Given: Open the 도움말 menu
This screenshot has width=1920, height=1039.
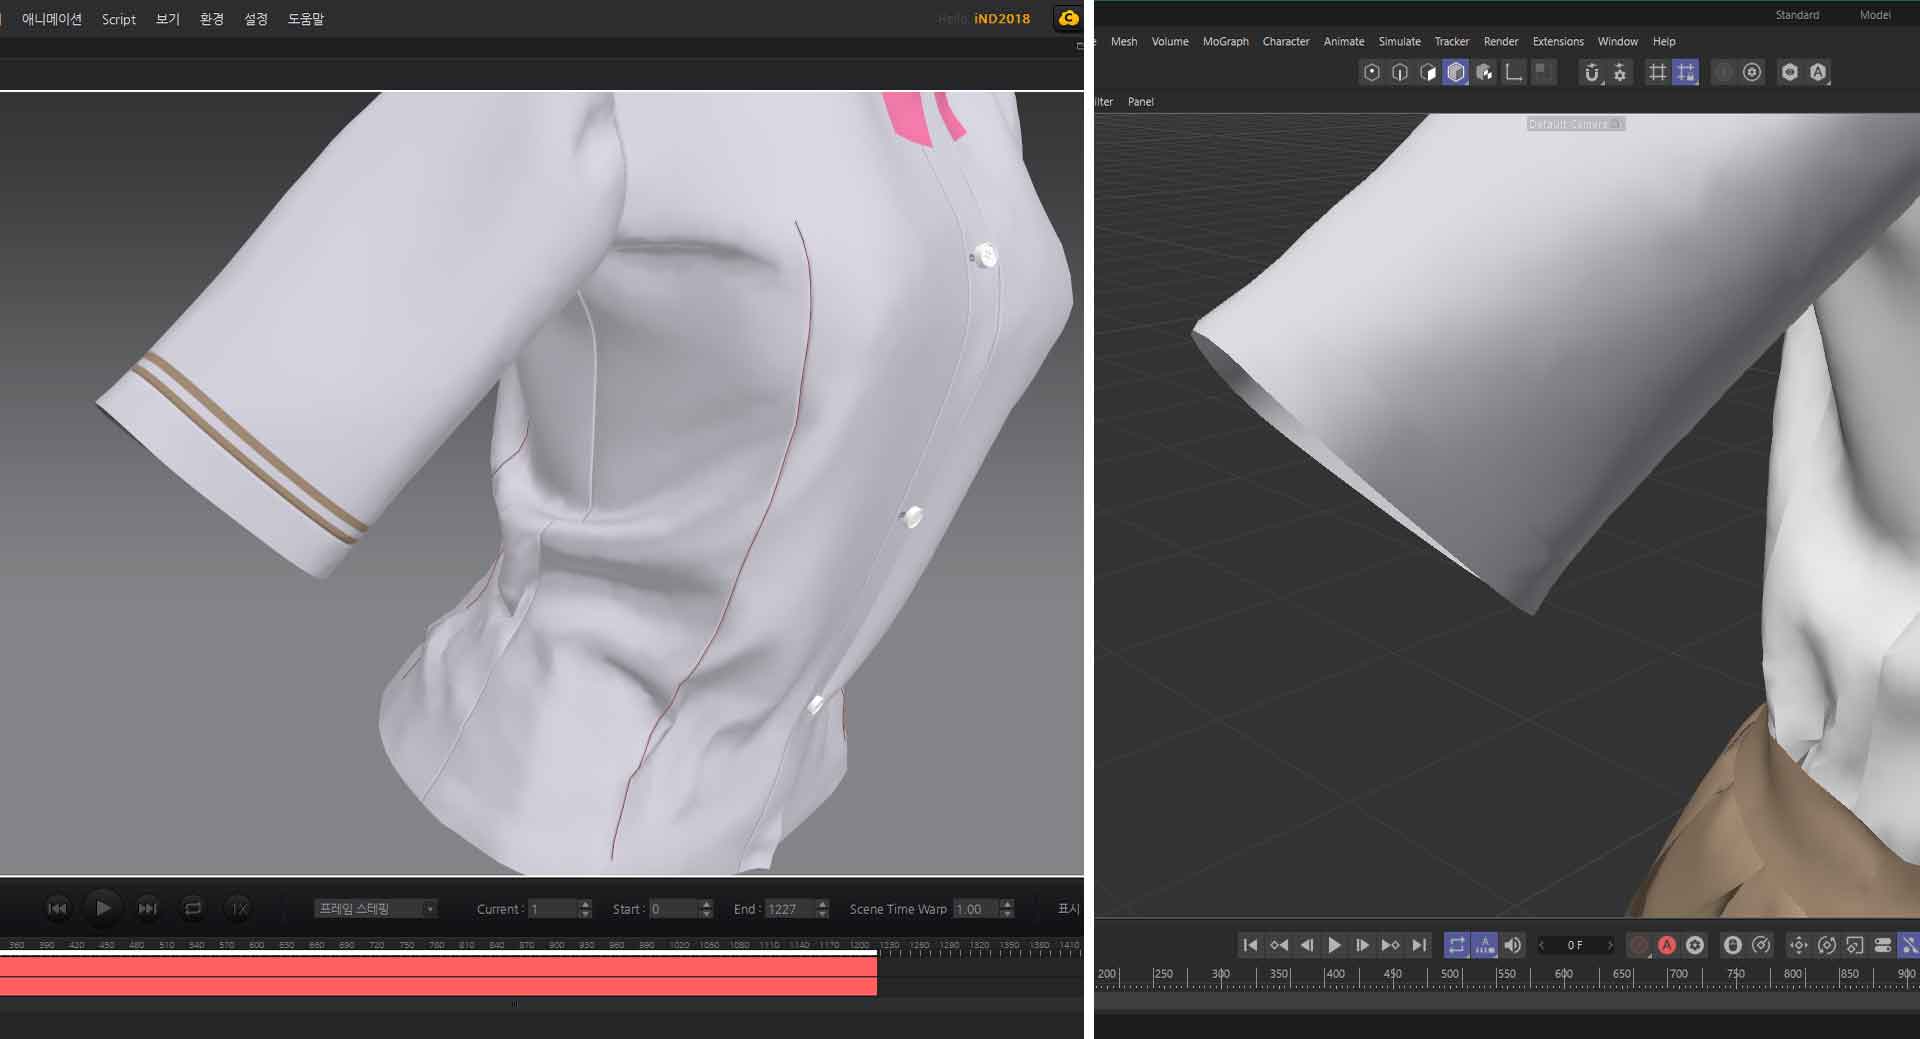Looking at the screenshot, I should [306, 19].
